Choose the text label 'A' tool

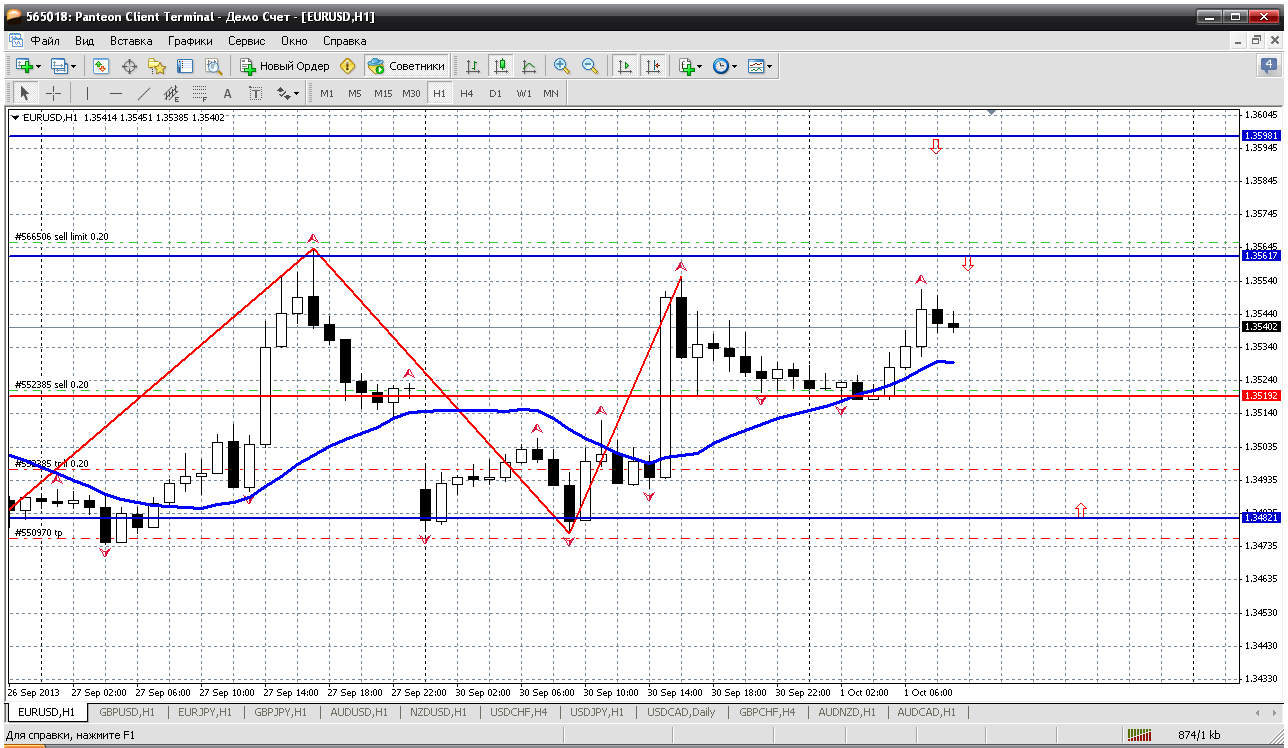227,93
